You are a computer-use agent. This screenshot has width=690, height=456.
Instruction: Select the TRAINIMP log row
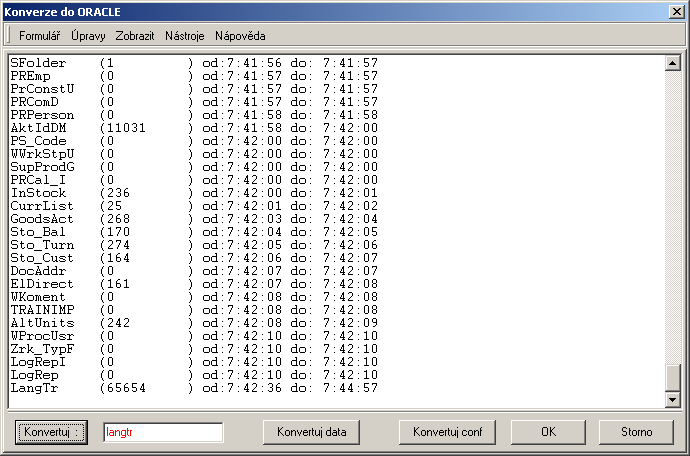[x=194, y=310]
